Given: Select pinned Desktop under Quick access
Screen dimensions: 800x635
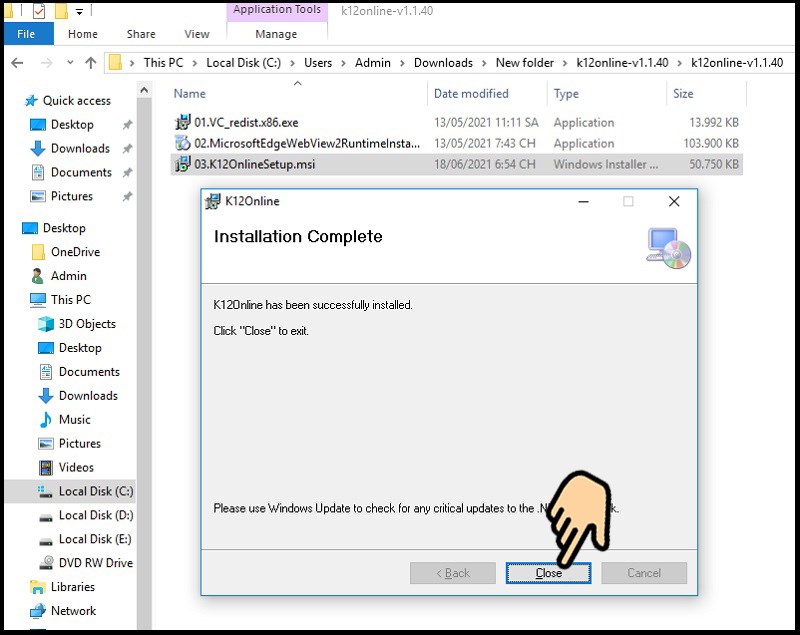Looking at the screenshot, I should [72, 124].
